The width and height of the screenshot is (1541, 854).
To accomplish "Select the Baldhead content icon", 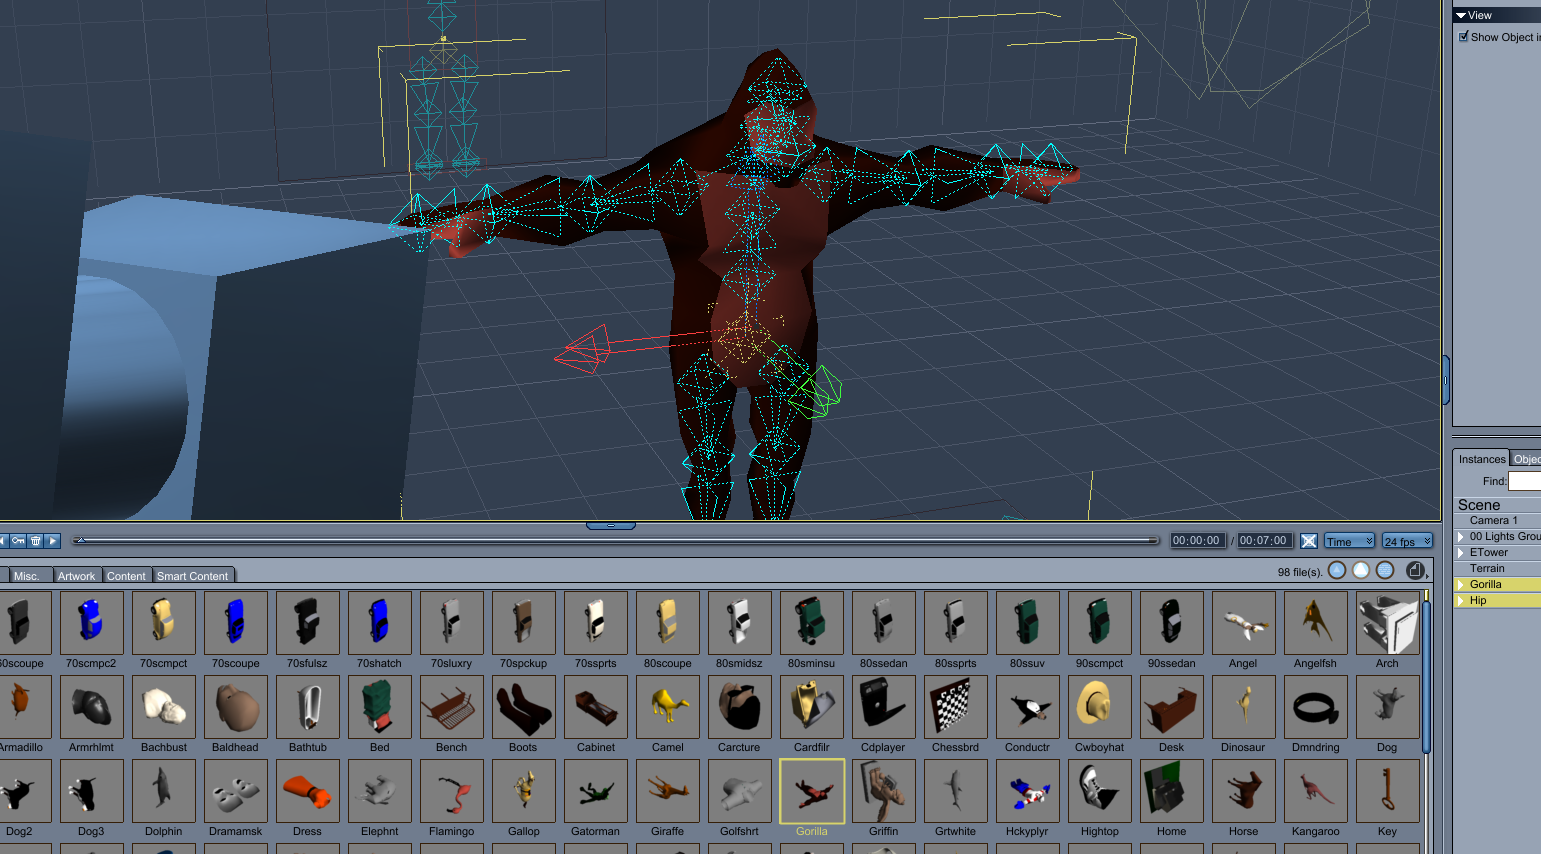I will point(235,707).
